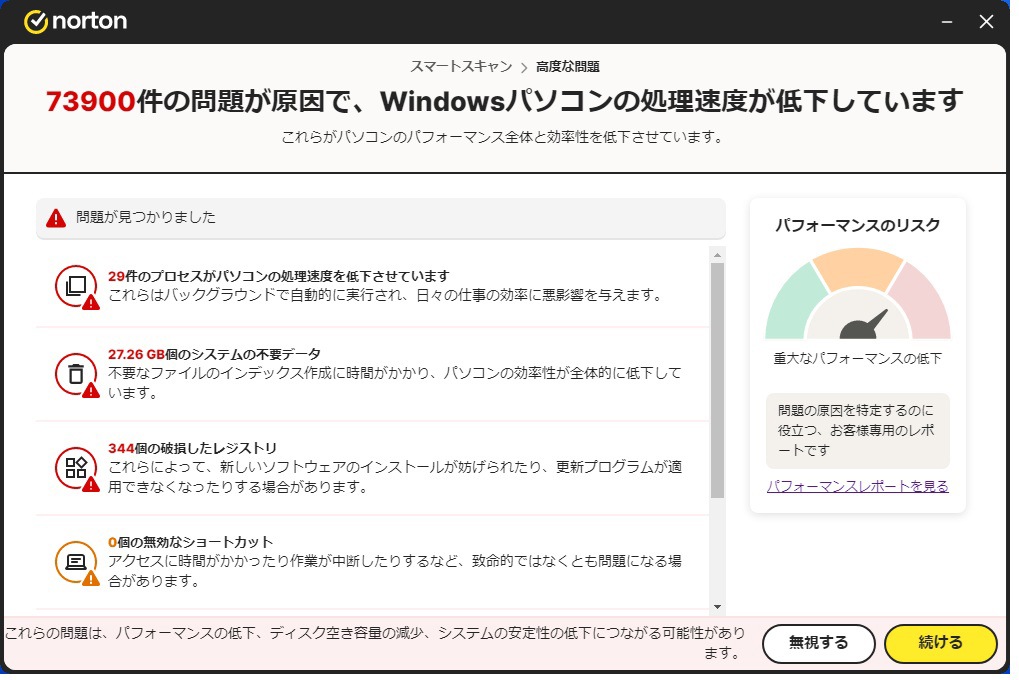Image resolution: width=1019 pixels, height=680 pixels.
Task: Click the performance risk gauge needle
Action: pos(864,325)
